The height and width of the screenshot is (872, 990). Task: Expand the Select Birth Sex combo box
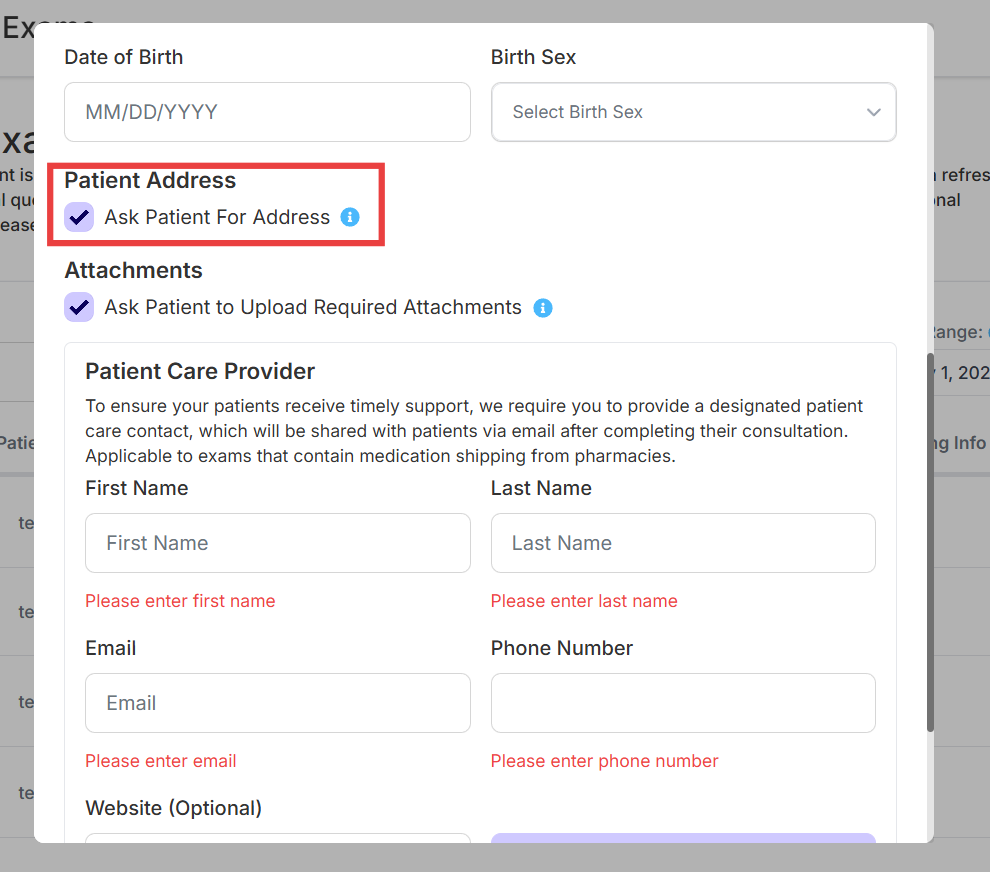(x=693, y=112)
